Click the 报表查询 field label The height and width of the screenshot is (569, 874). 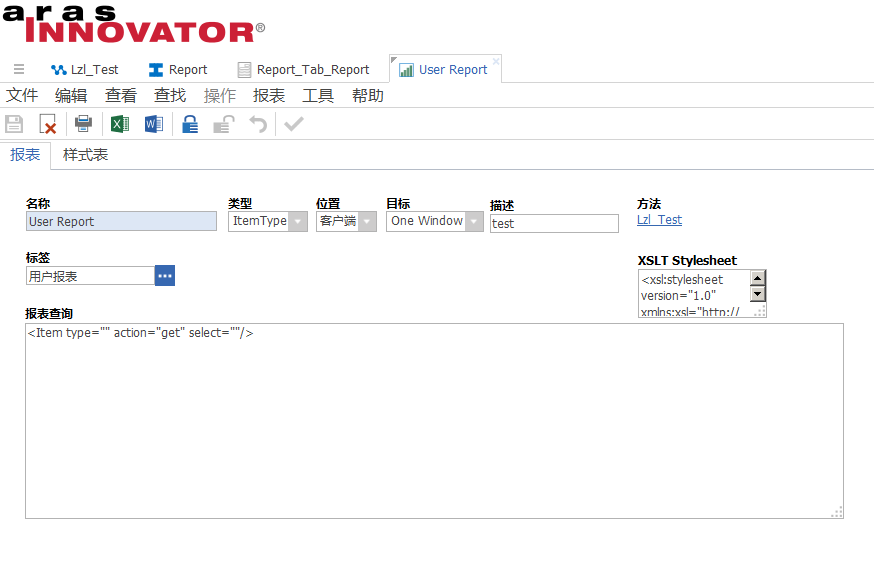pyautogui.click(x=49, y=314)
